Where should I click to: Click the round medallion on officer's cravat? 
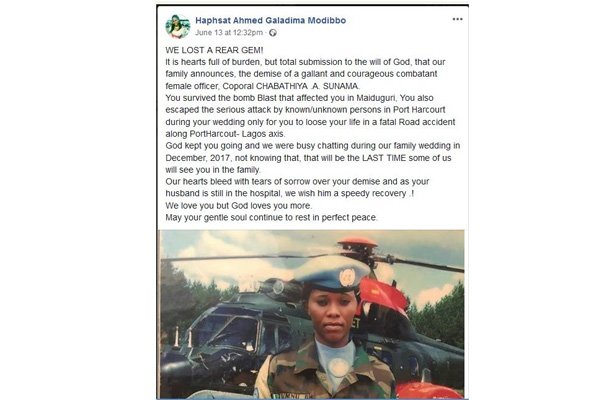[339, 367]
